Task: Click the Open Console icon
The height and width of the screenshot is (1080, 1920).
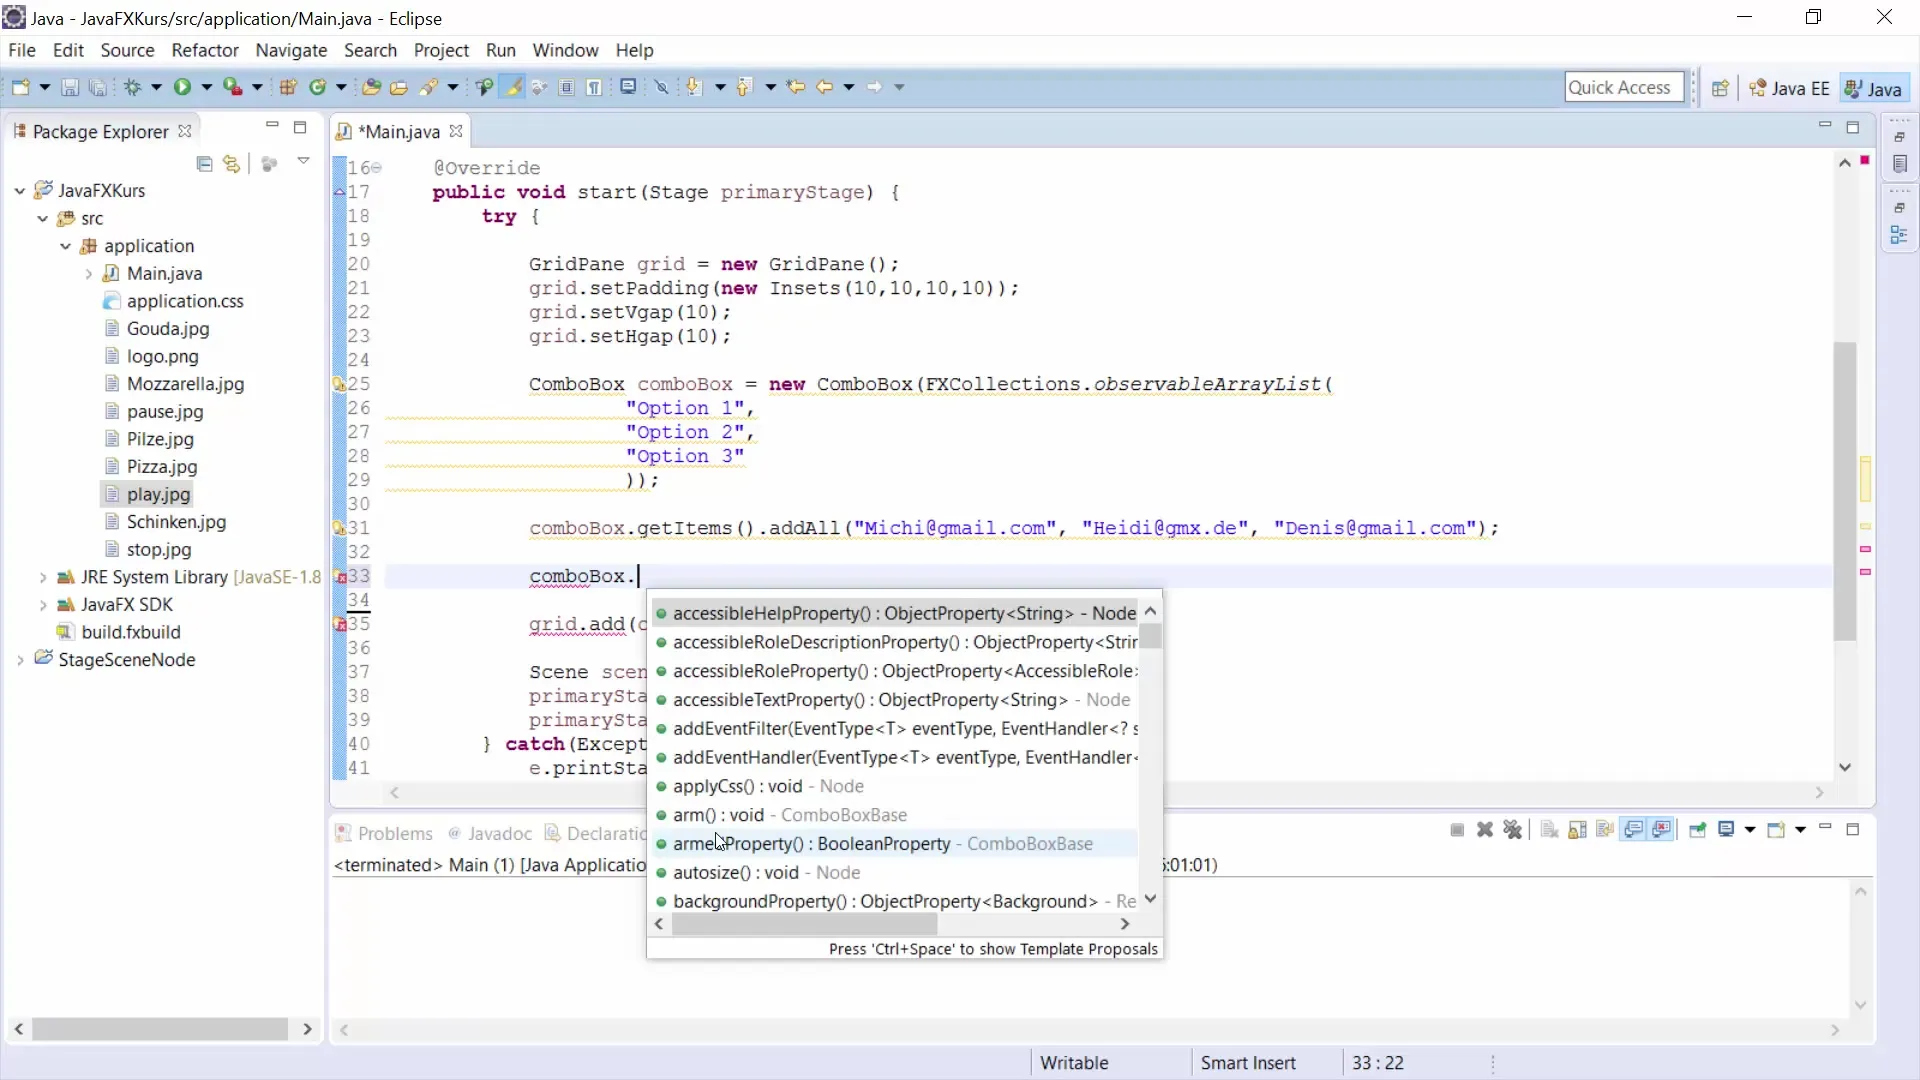Action: point(1776,830)
